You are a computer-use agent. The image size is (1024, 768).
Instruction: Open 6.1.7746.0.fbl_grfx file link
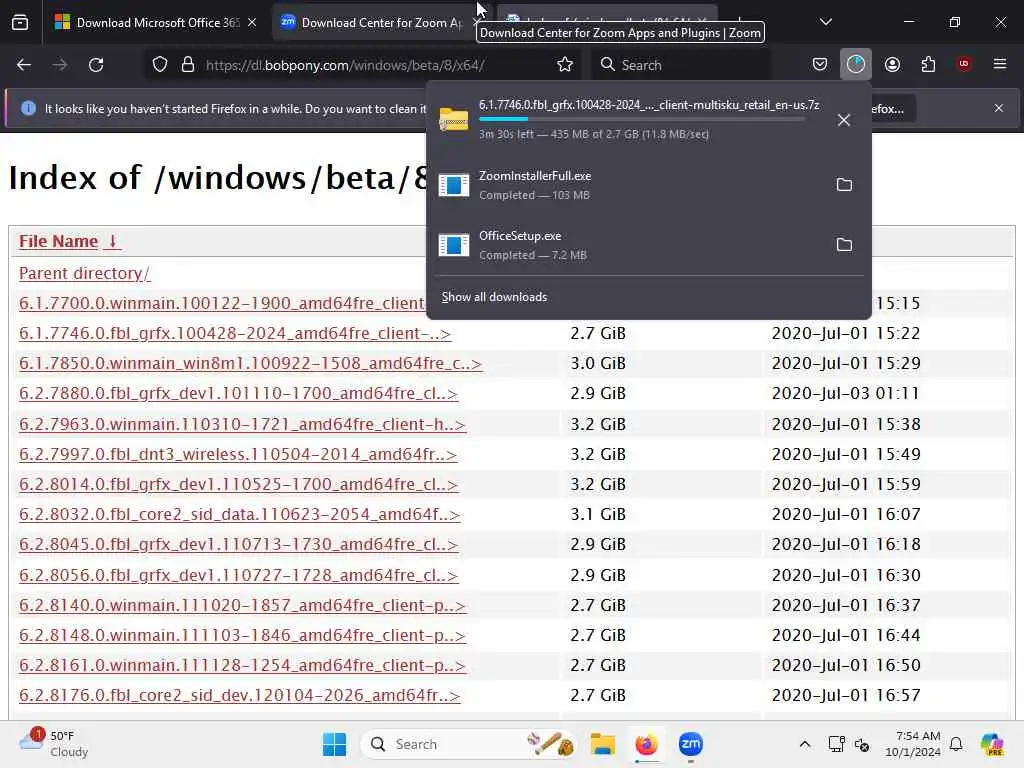click(x=235, y=333)
